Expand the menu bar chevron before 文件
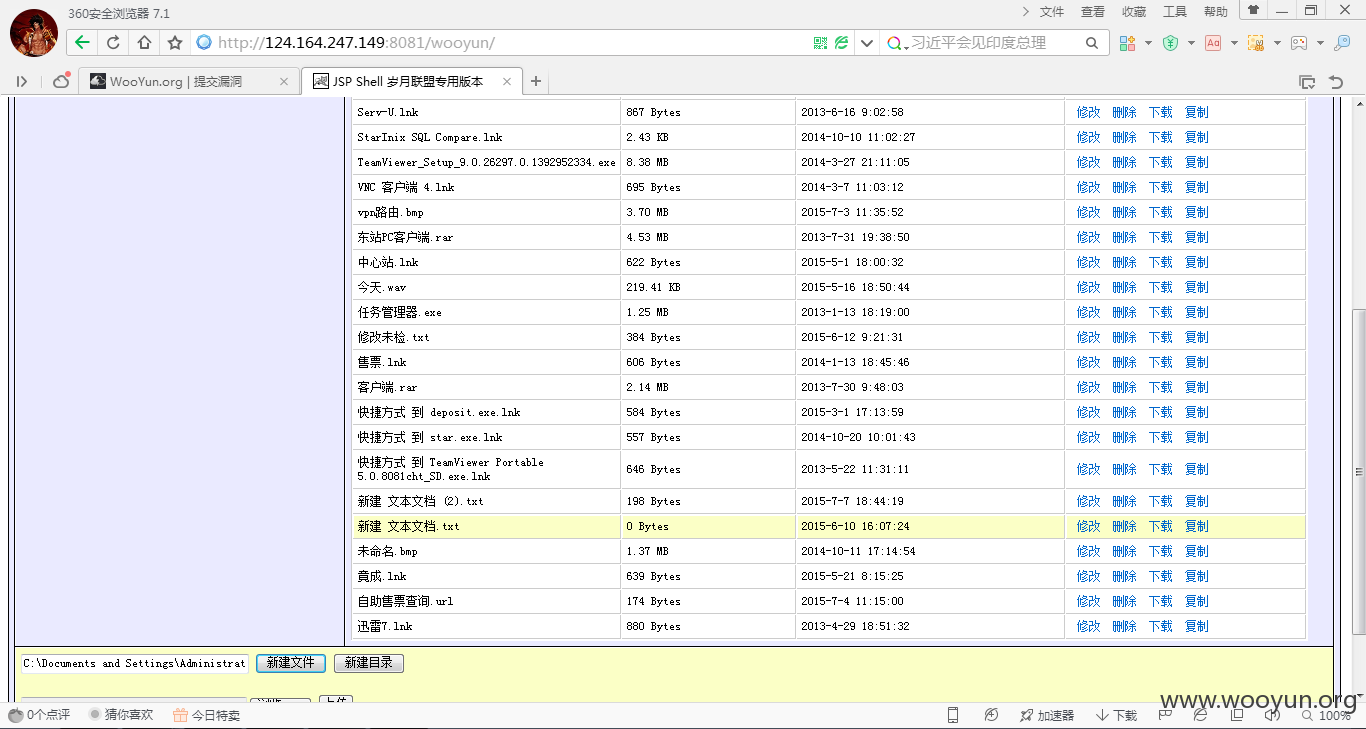 coord(1026,11)
